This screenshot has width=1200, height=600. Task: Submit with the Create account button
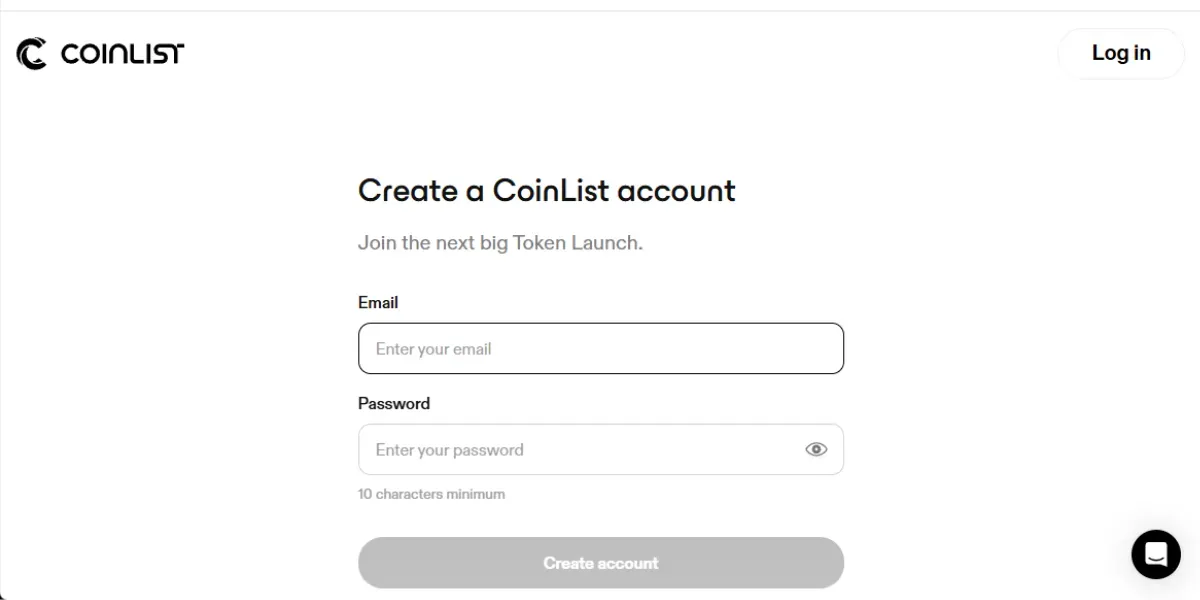pyautogui.click(x=601, y=563)
